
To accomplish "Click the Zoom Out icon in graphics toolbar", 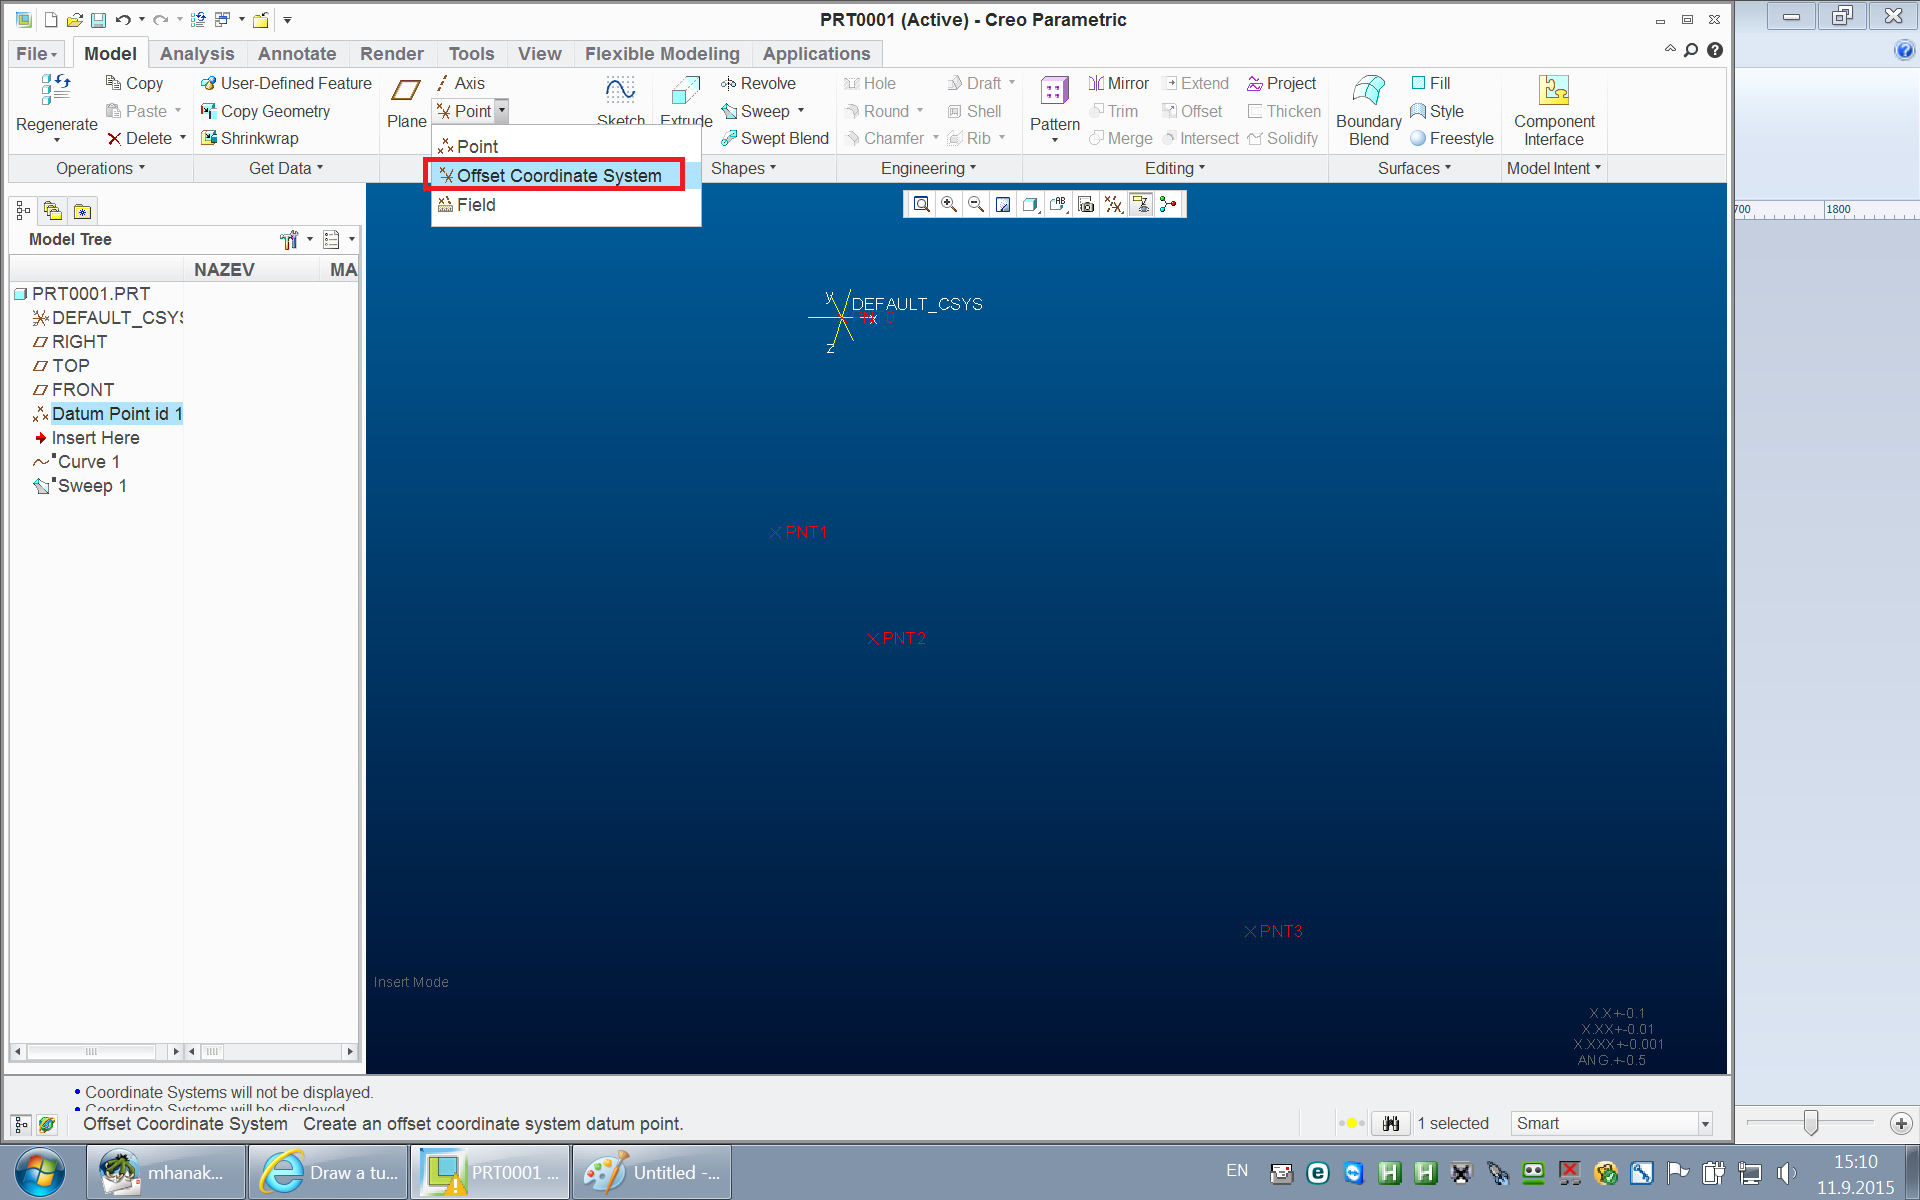I will [x=976, y=204].
